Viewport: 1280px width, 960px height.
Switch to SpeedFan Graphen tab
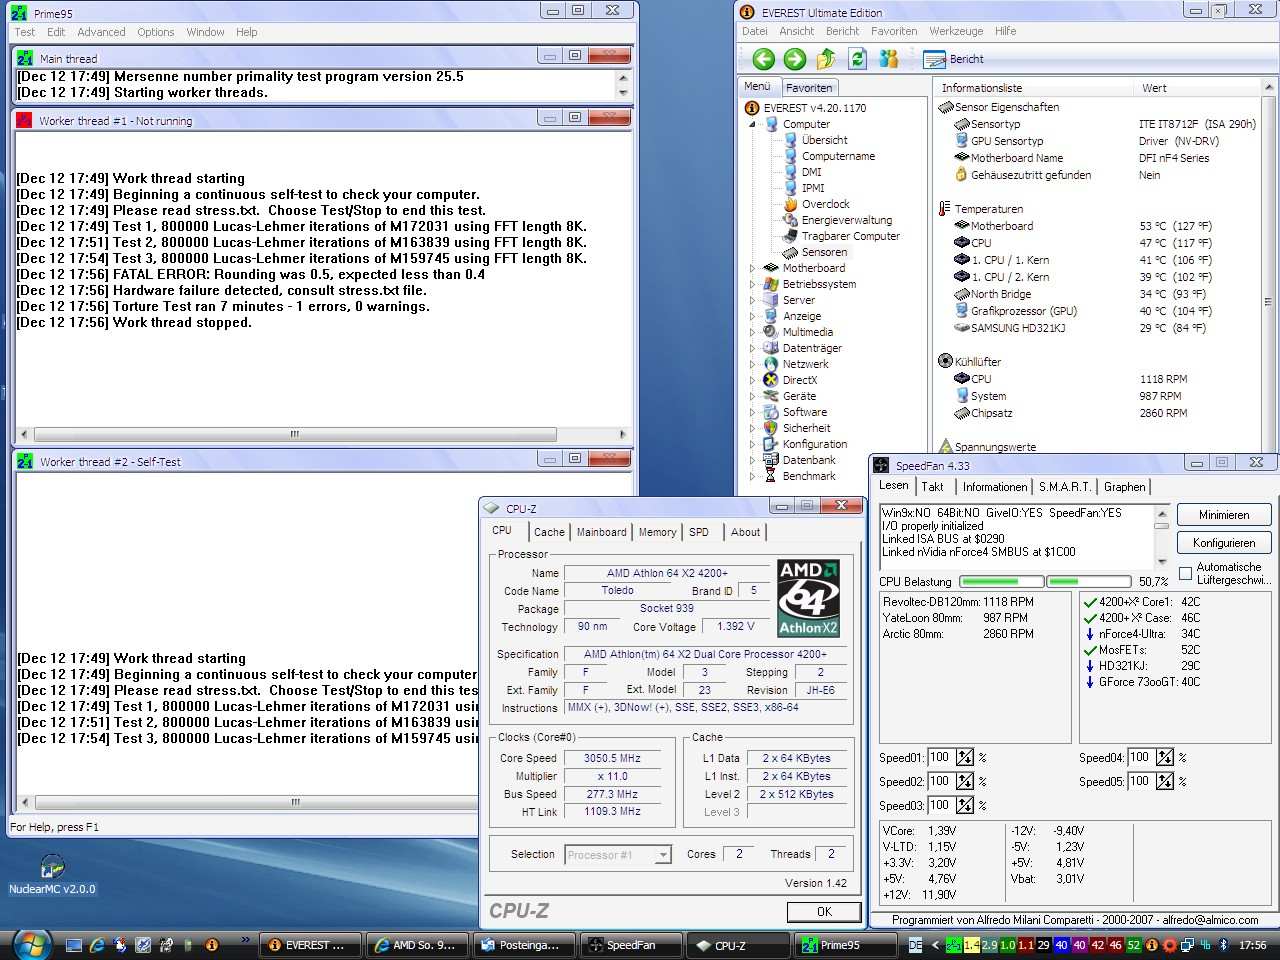tap(1124, 487)
